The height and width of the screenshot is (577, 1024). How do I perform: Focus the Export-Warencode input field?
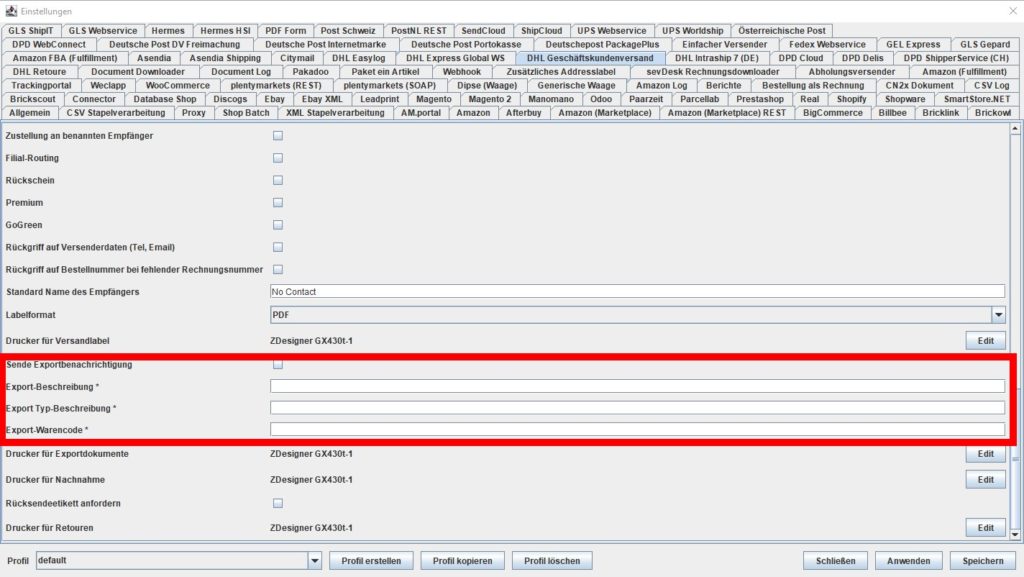click(x=637, y=429)
